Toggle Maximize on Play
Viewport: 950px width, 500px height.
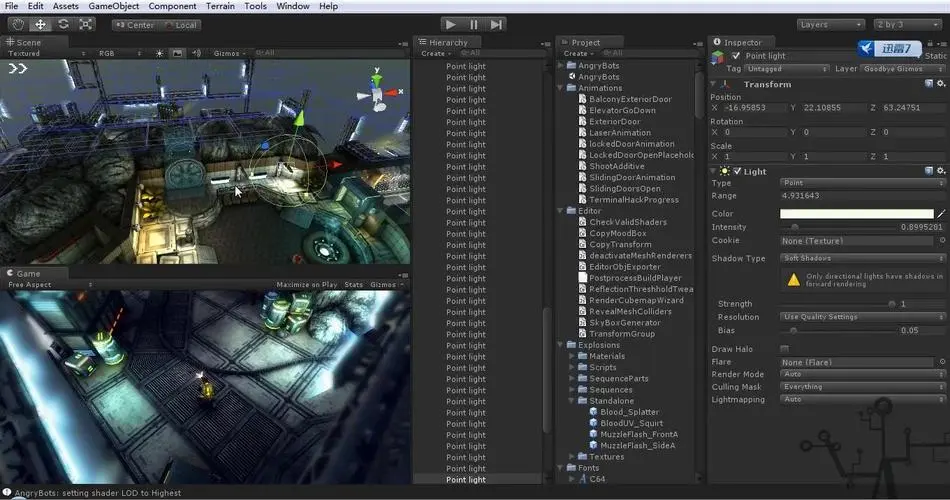coord(307,284)
